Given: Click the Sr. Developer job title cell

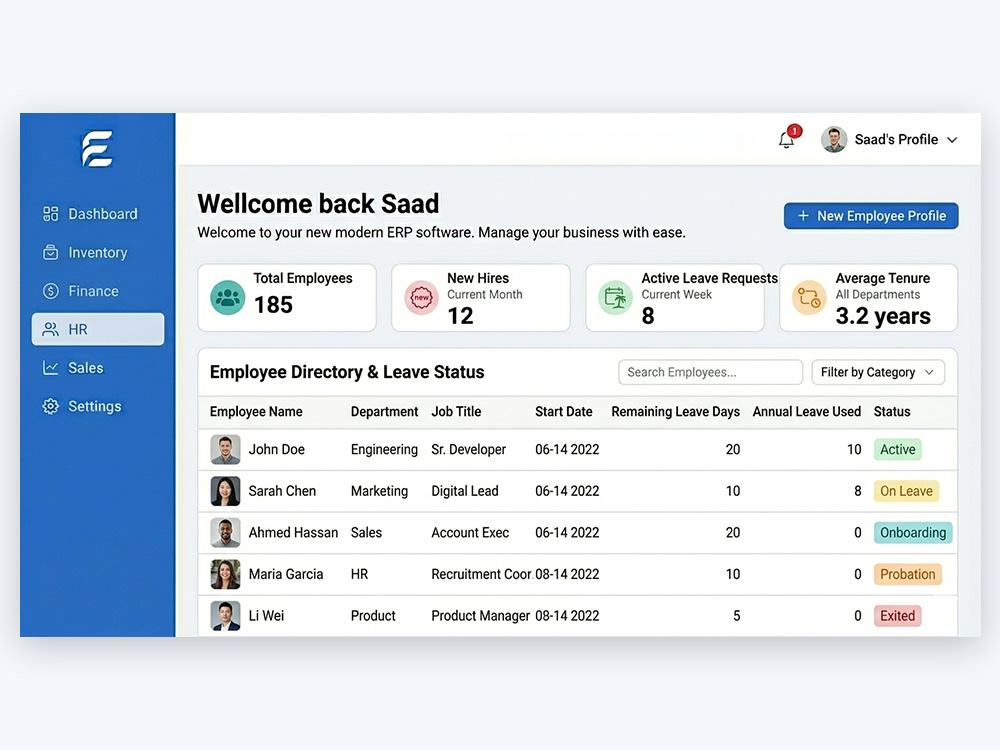Looking at the screenshot, I should point(469,450).
